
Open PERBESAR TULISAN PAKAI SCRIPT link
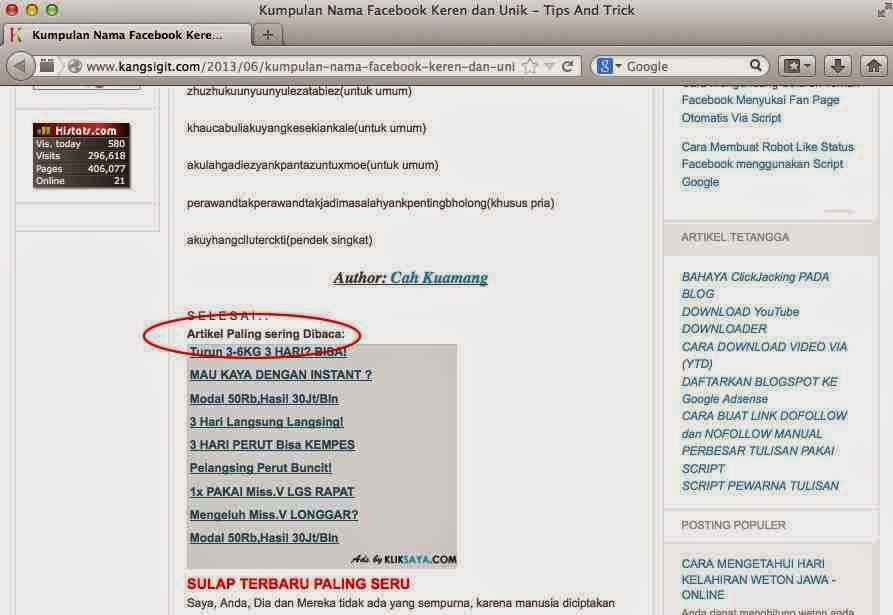[758, 460]
